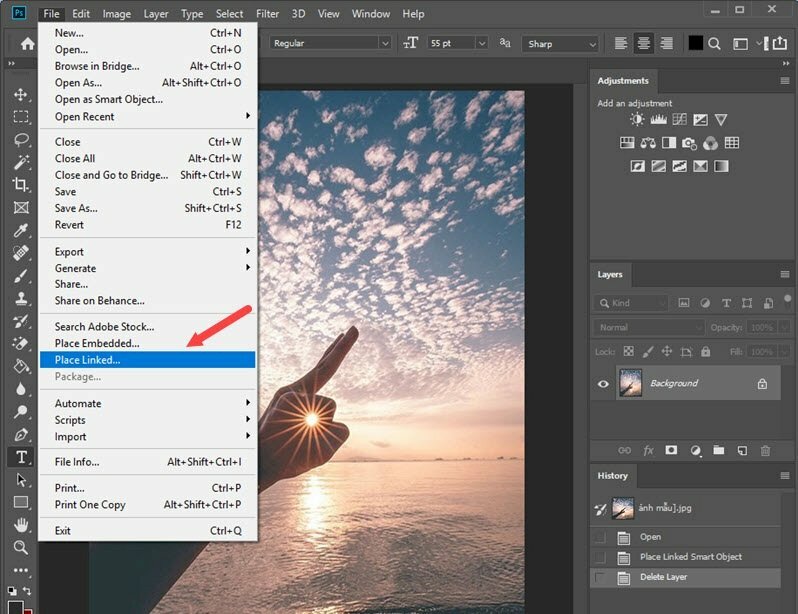Select the Horizontal Type tool

[x=21, y=457]
